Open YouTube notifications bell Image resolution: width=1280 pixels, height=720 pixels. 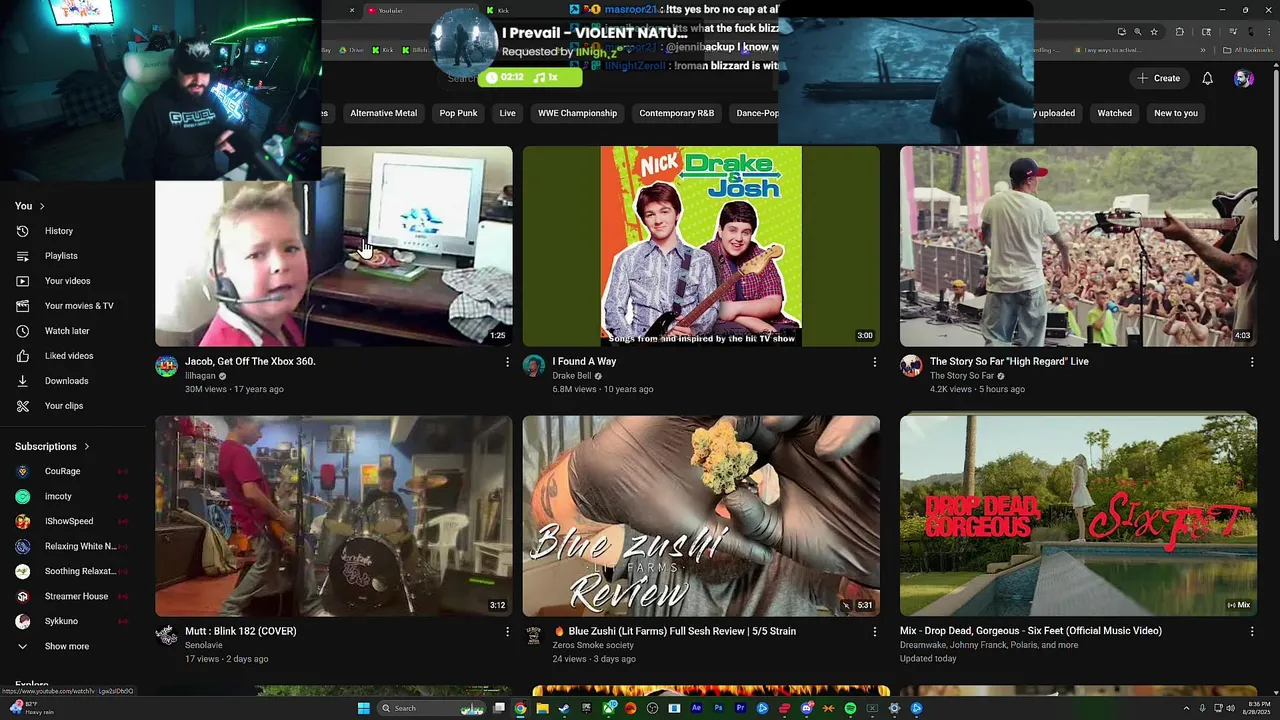tap(1207, 78)
